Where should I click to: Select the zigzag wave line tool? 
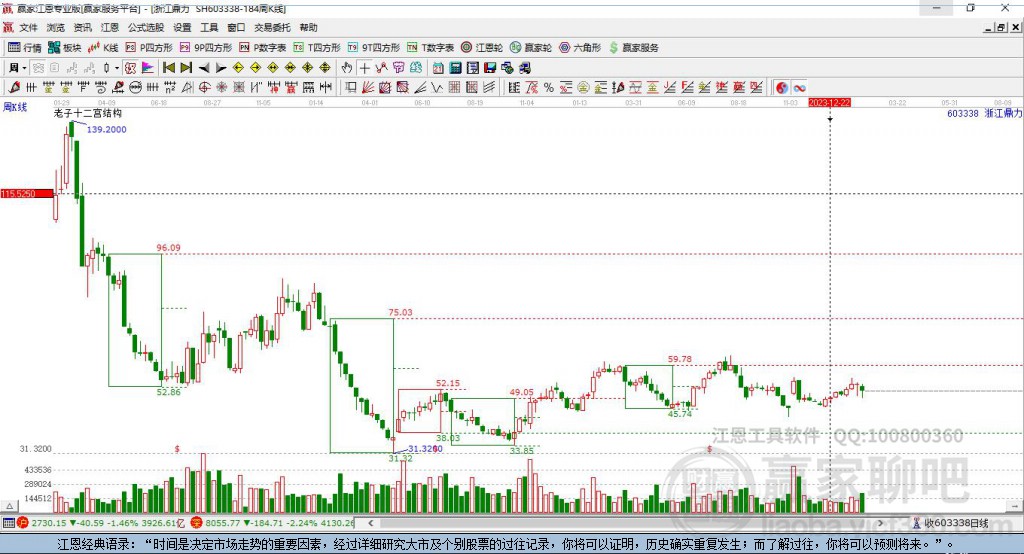[x=436, y=88]
